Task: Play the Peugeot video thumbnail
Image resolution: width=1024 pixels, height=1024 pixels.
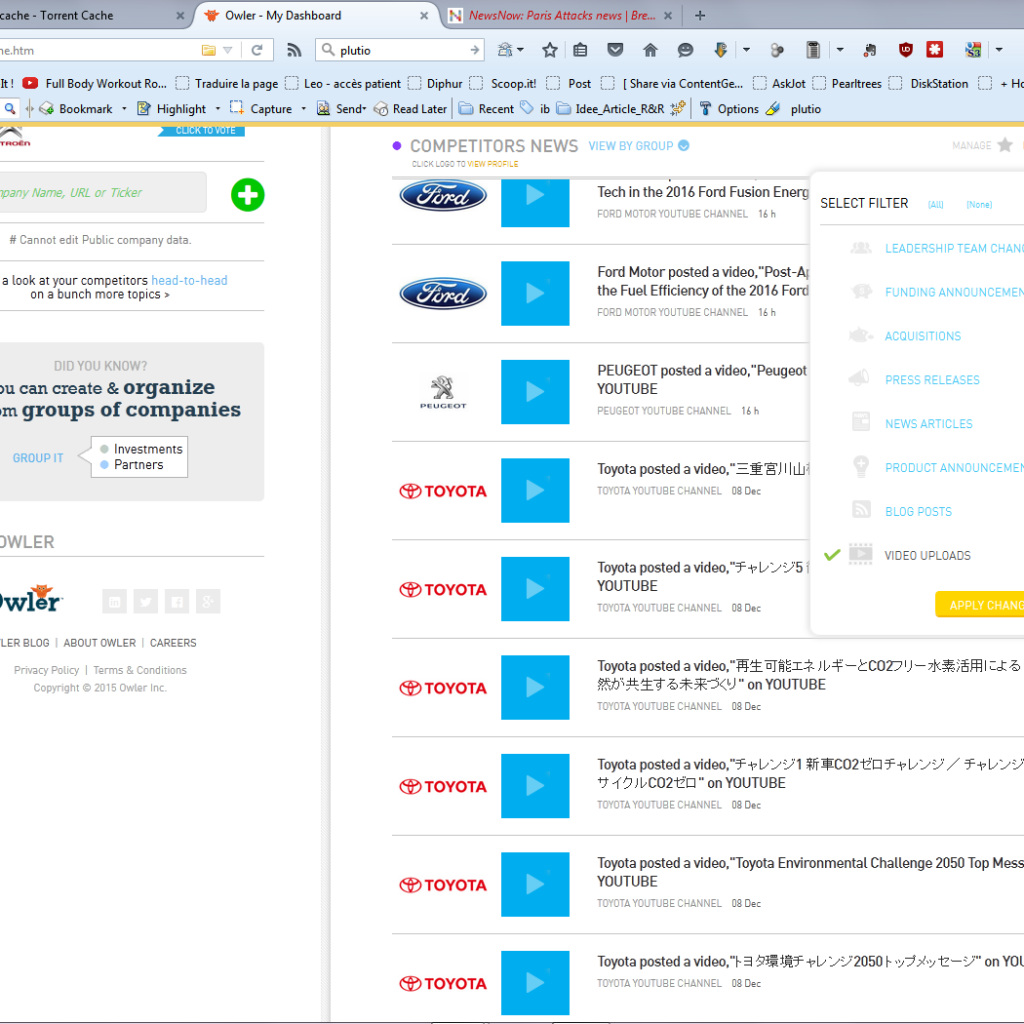Action: [x=535, y=392]
